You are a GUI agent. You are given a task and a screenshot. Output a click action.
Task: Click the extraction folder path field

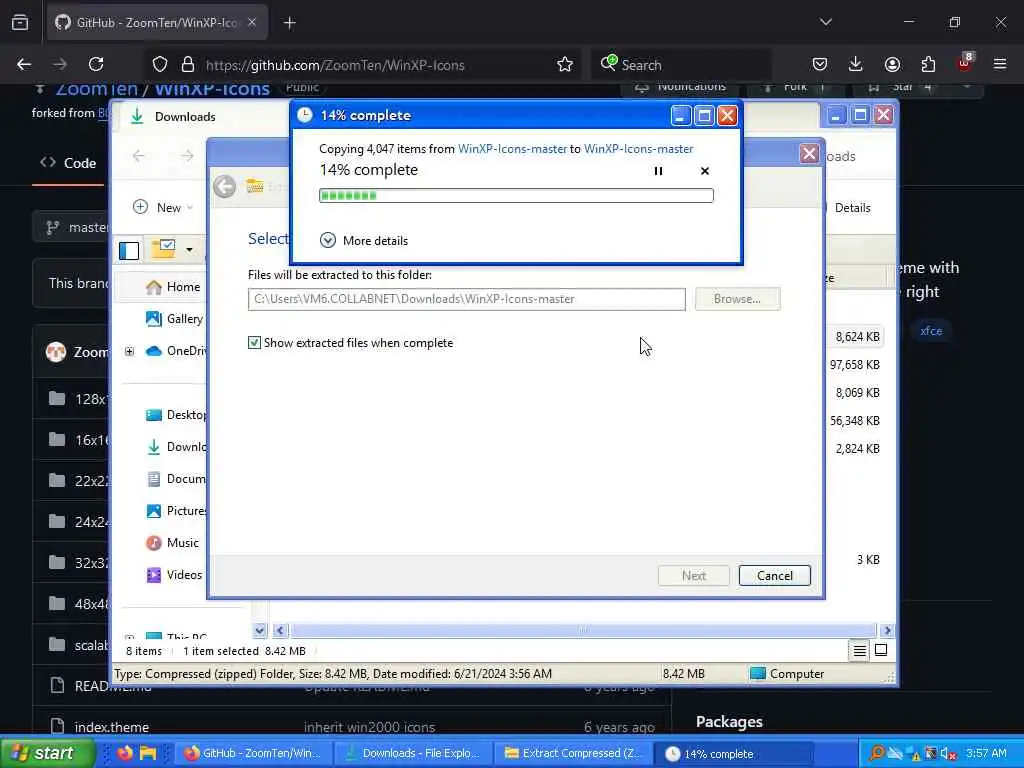(466, 299)
